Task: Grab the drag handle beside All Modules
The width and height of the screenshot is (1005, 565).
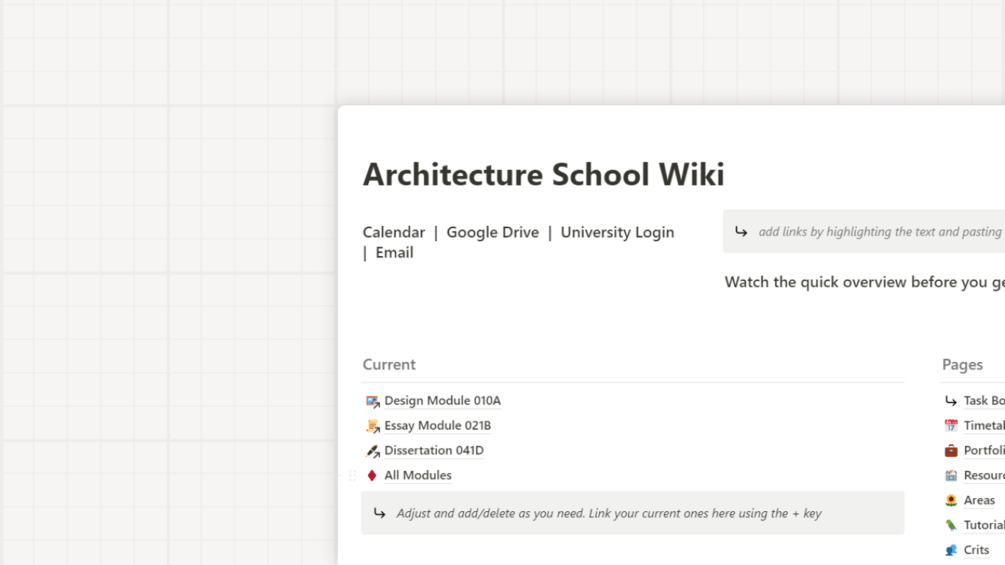Action: point(352,476)
